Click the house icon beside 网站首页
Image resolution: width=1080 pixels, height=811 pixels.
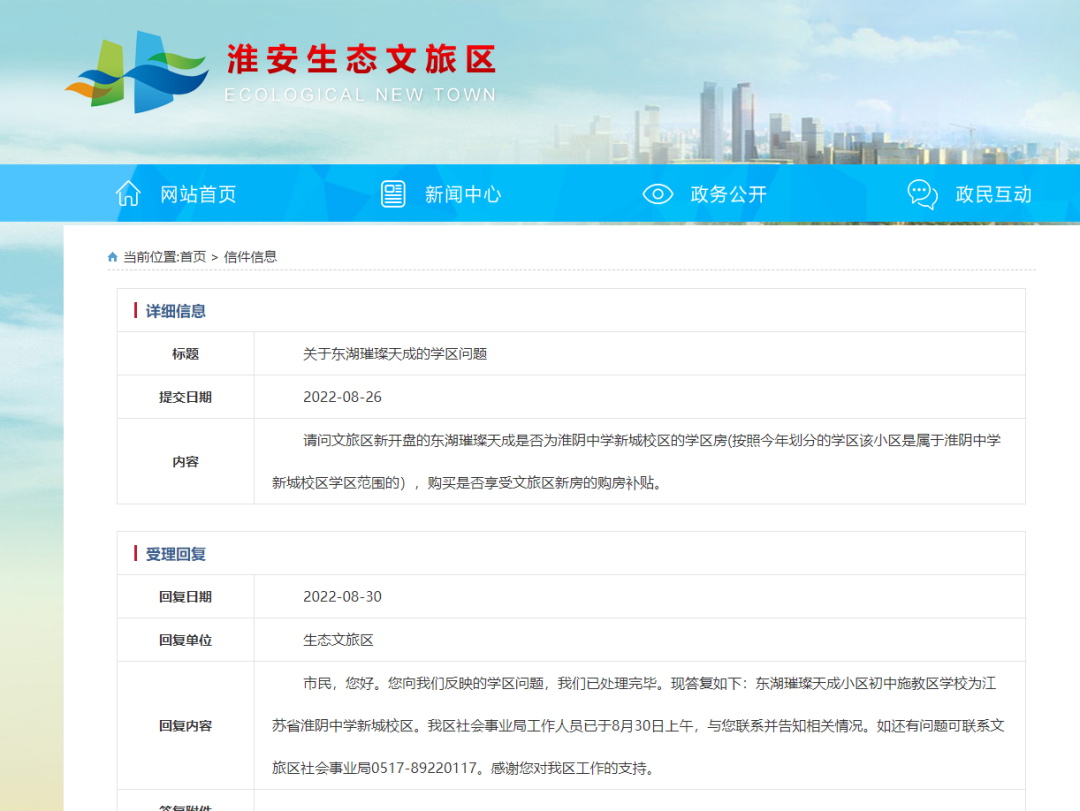(x=128, y=194)
